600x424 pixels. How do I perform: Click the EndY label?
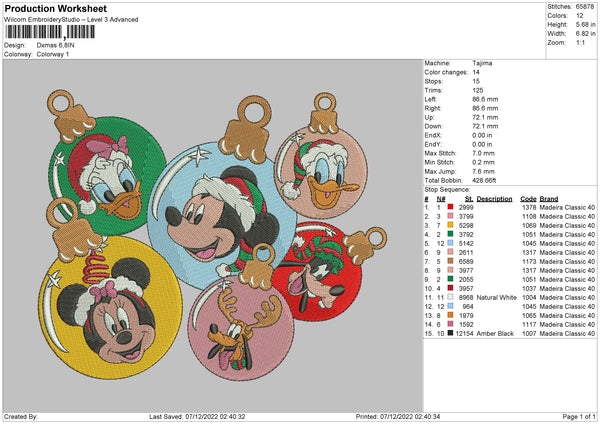pyautogui.click(x=433, y=144)
